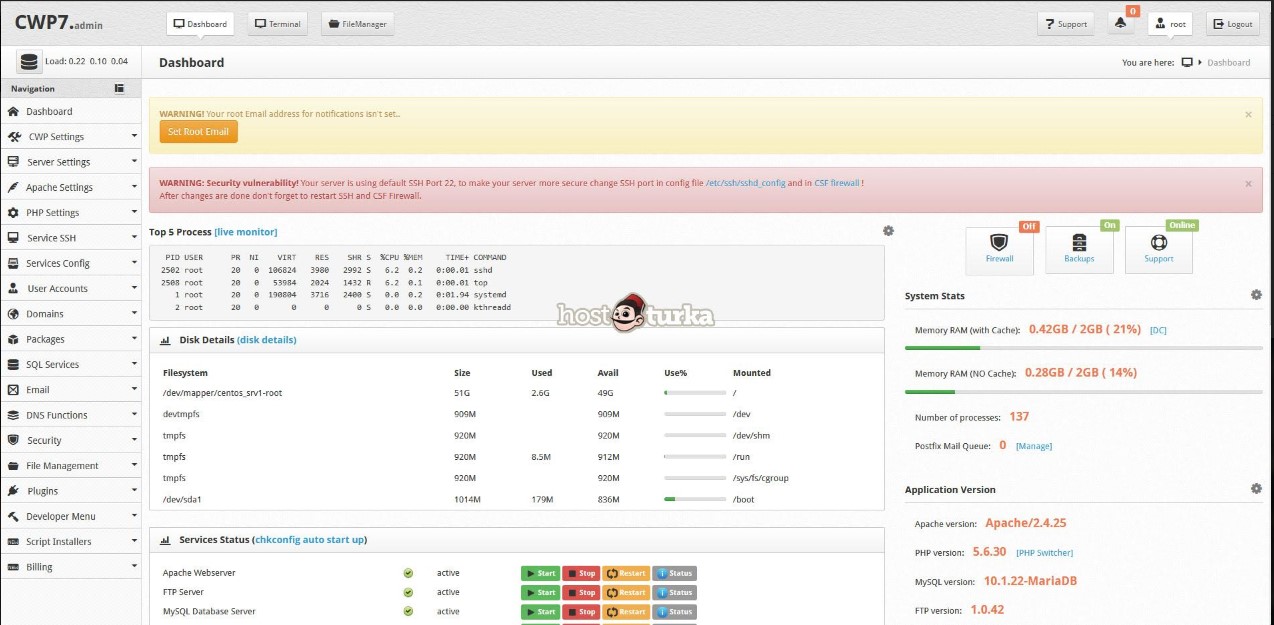1274x625 pixels.
Task: Restart the Apache Webserver service
Action: point(625,574)
